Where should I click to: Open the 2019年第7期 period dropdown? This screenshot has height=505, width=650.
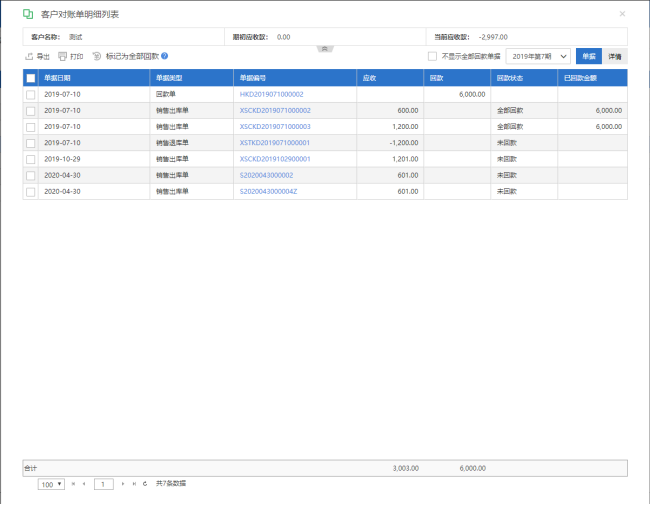[538, 56]
